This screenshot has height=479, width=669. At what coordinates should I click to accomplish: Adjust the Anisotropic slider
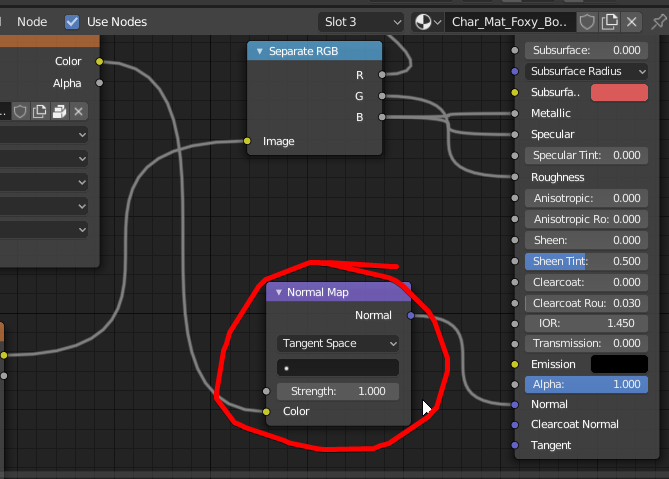pyautogui.click(x=586, y=198)
